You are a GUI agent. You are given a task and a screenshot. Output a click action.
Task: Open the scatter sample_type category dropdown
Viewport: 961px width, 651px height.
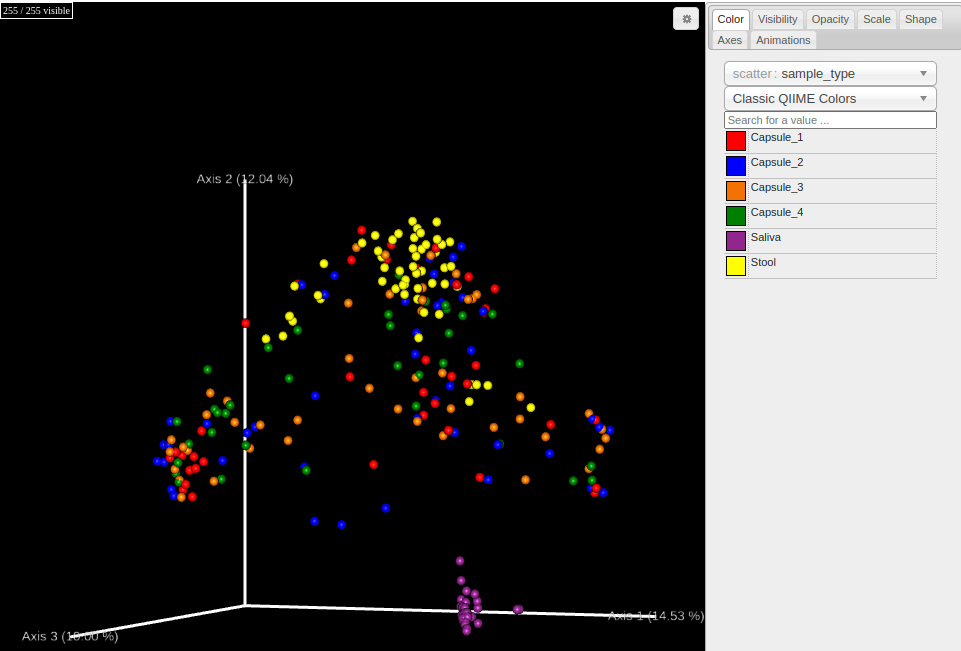(830, 74)
